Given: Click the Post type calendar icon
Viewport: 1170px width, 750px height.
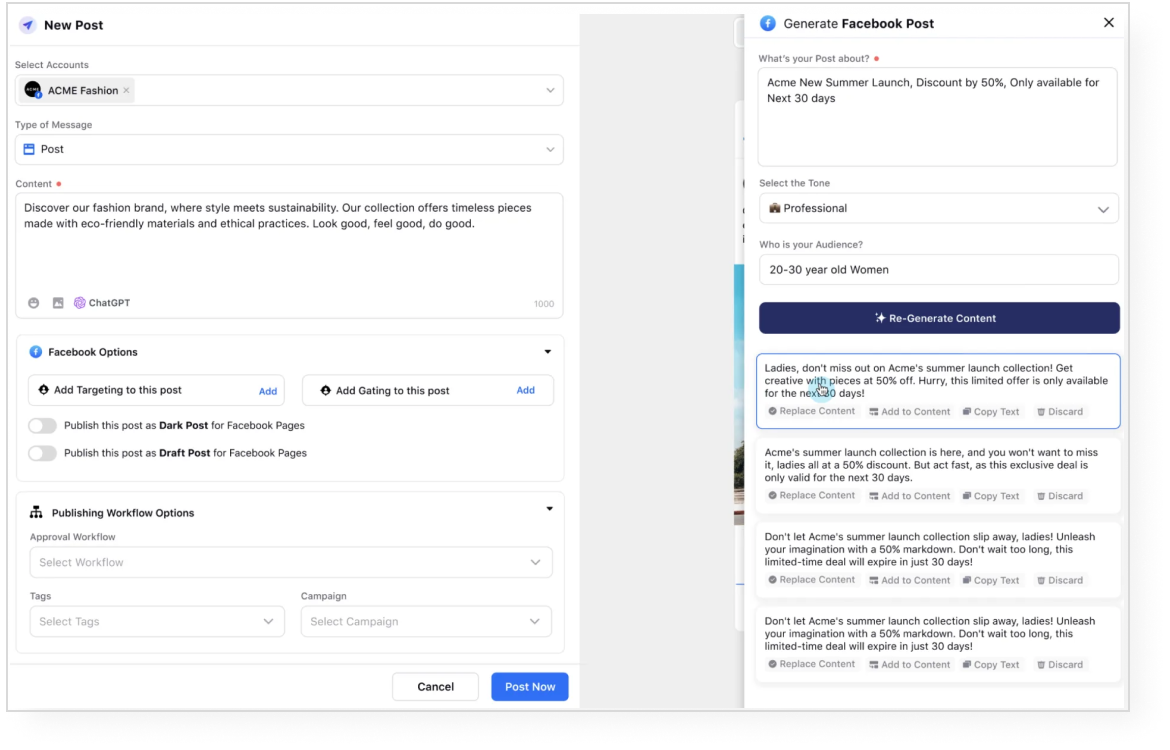Looking at the screenshot, I should pyautogui.click(x=29, y=149).
